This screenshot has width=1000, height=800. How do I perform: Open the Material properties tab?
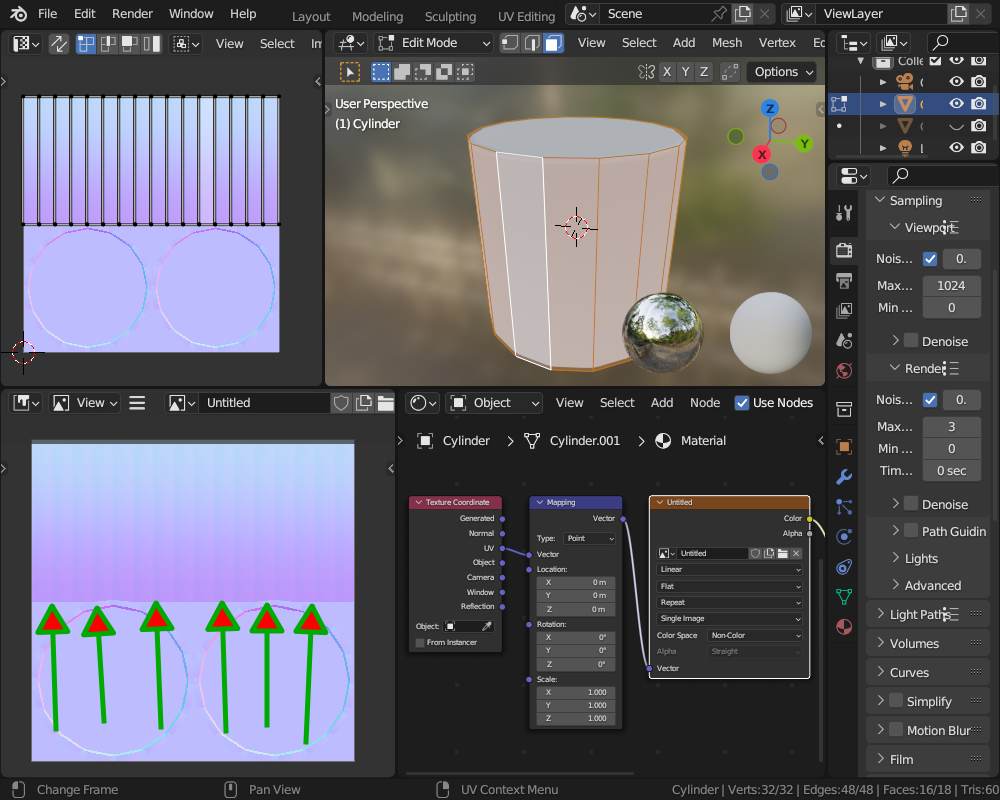coord(844,626)
